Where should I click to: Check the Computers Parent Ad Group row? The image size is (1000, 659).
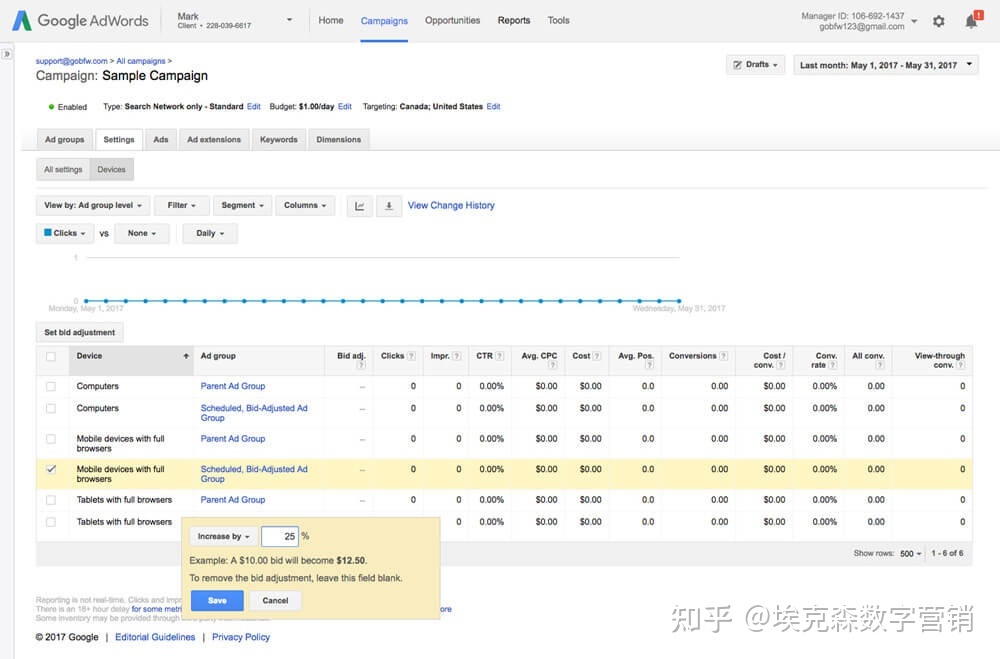coord(51,386)
